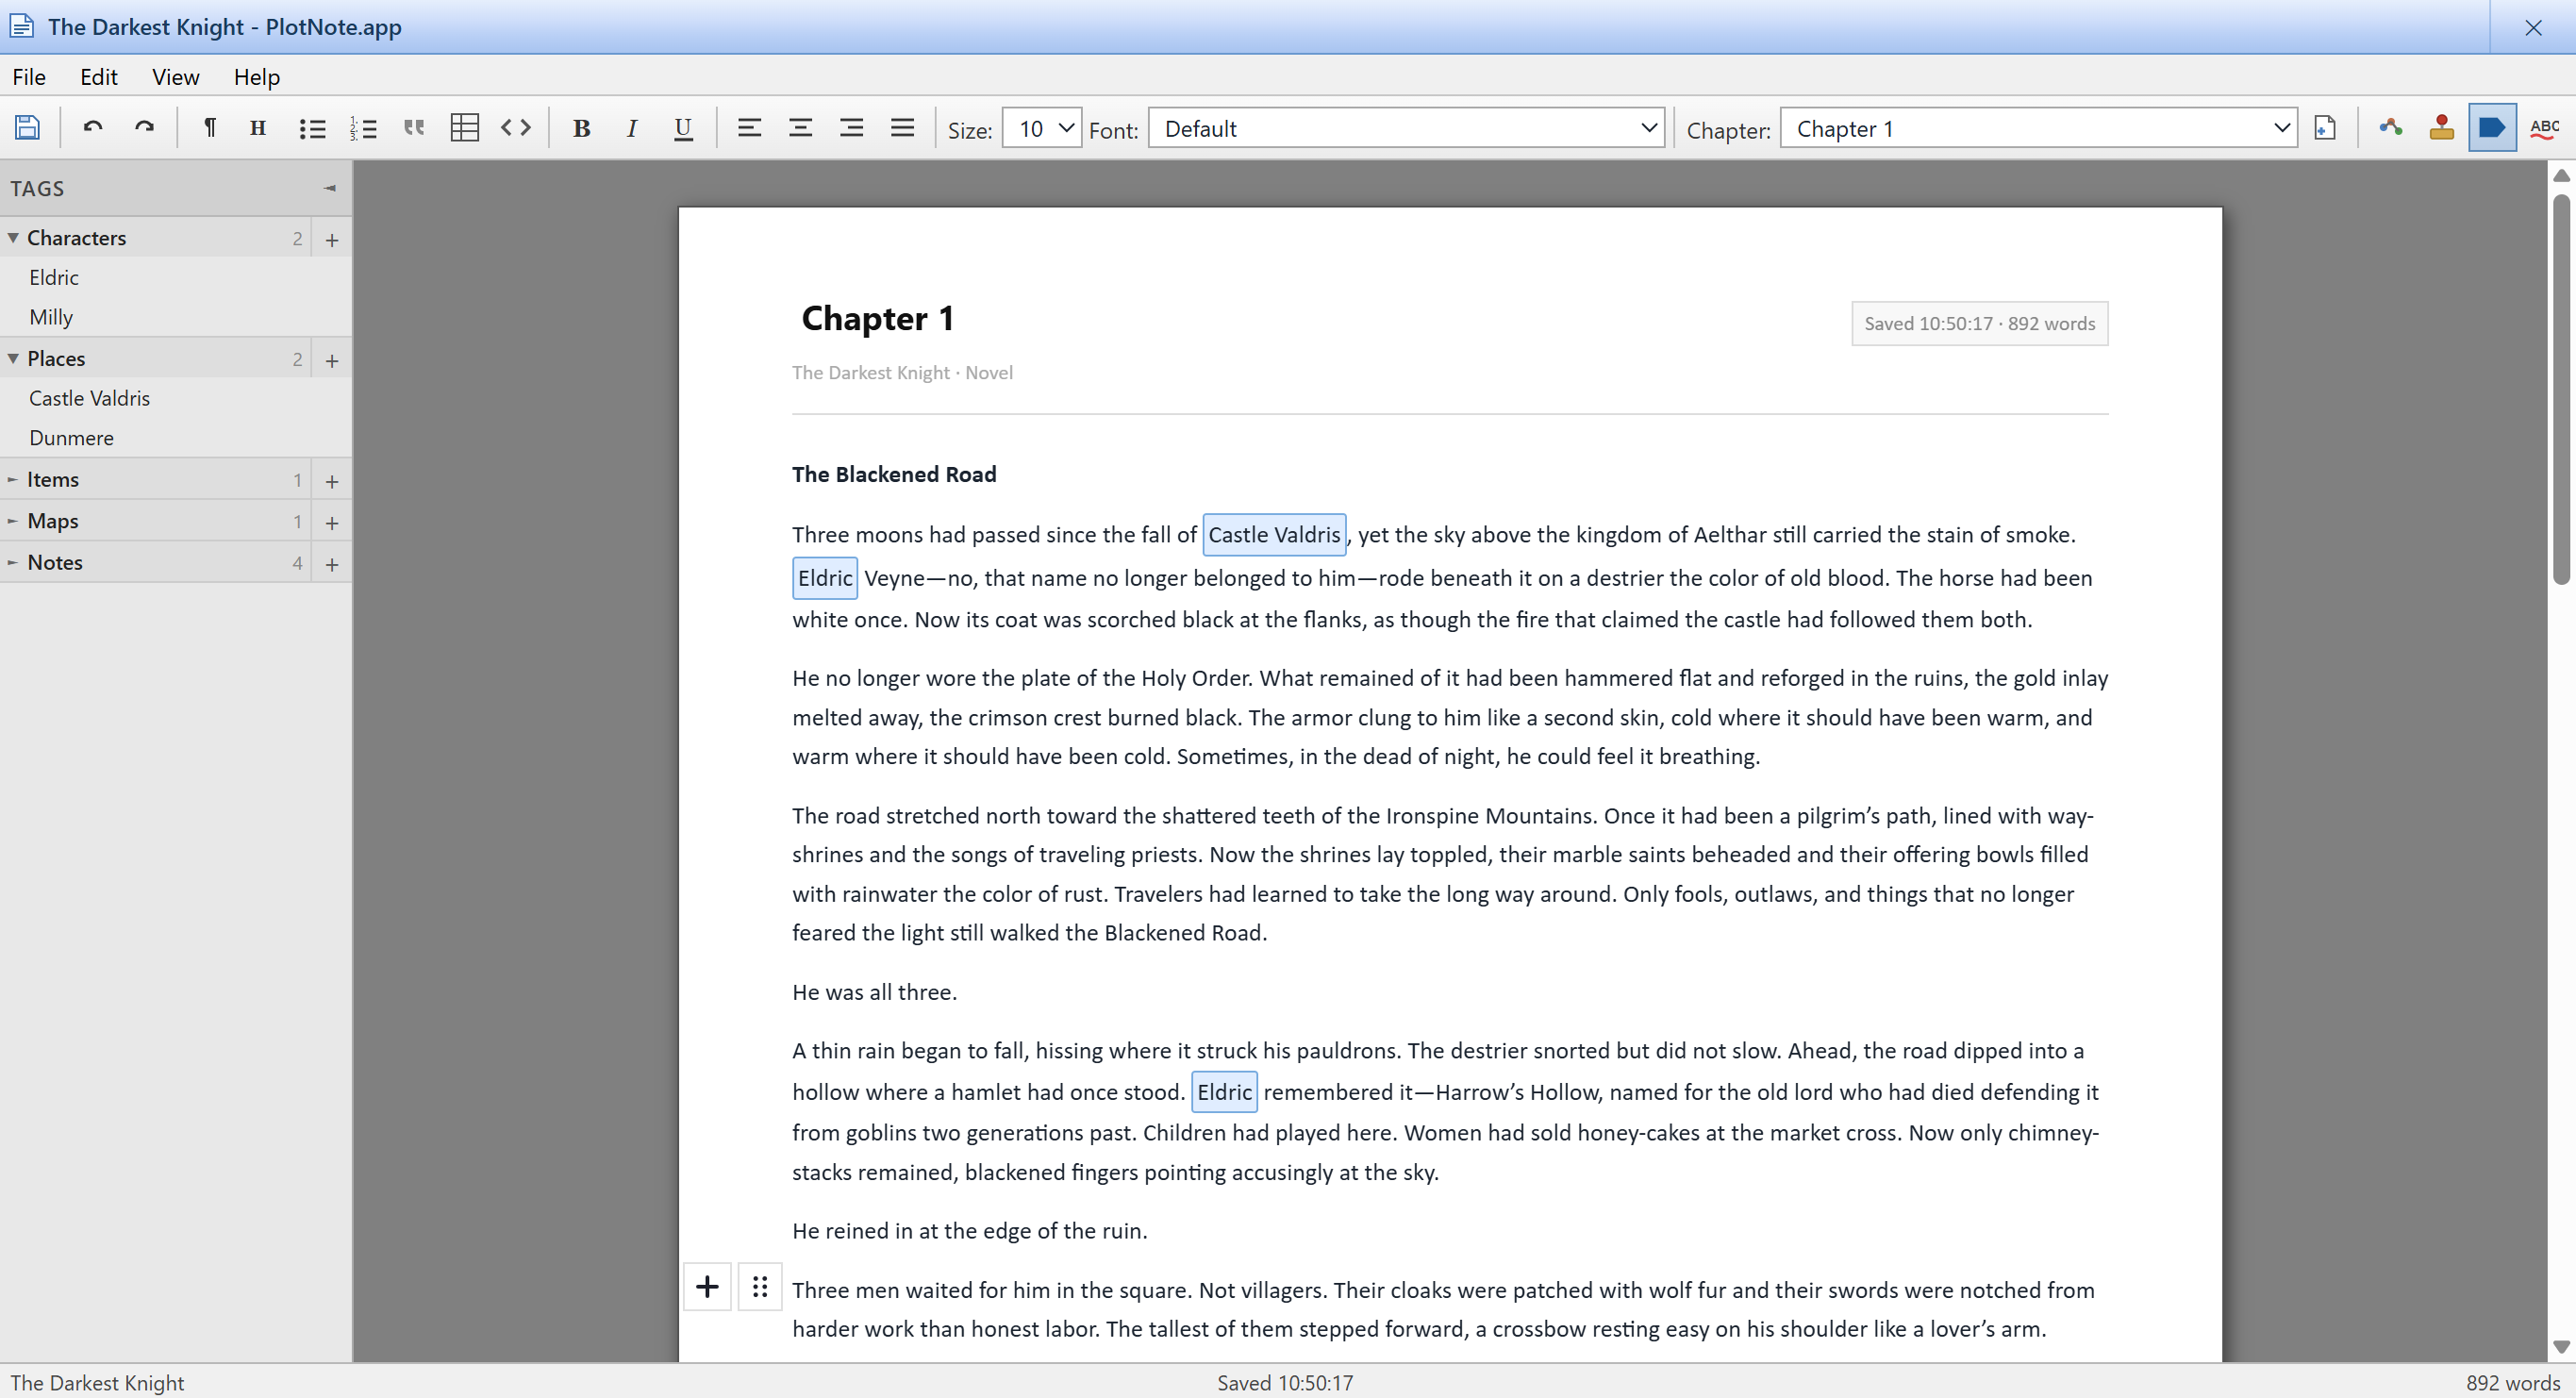Open the Edit menu

[x=99, y=77]
